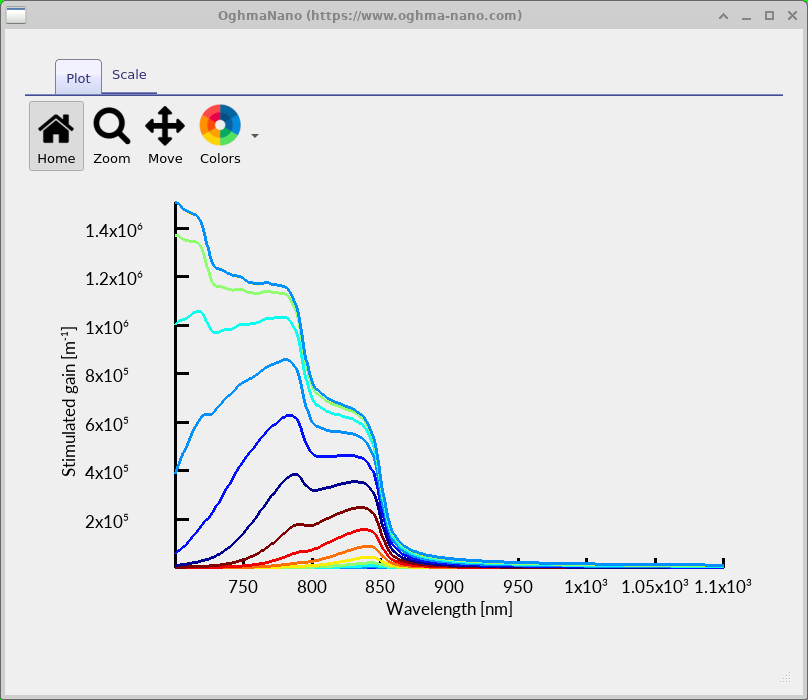Switch to the Scale tab

click(129, 75)
